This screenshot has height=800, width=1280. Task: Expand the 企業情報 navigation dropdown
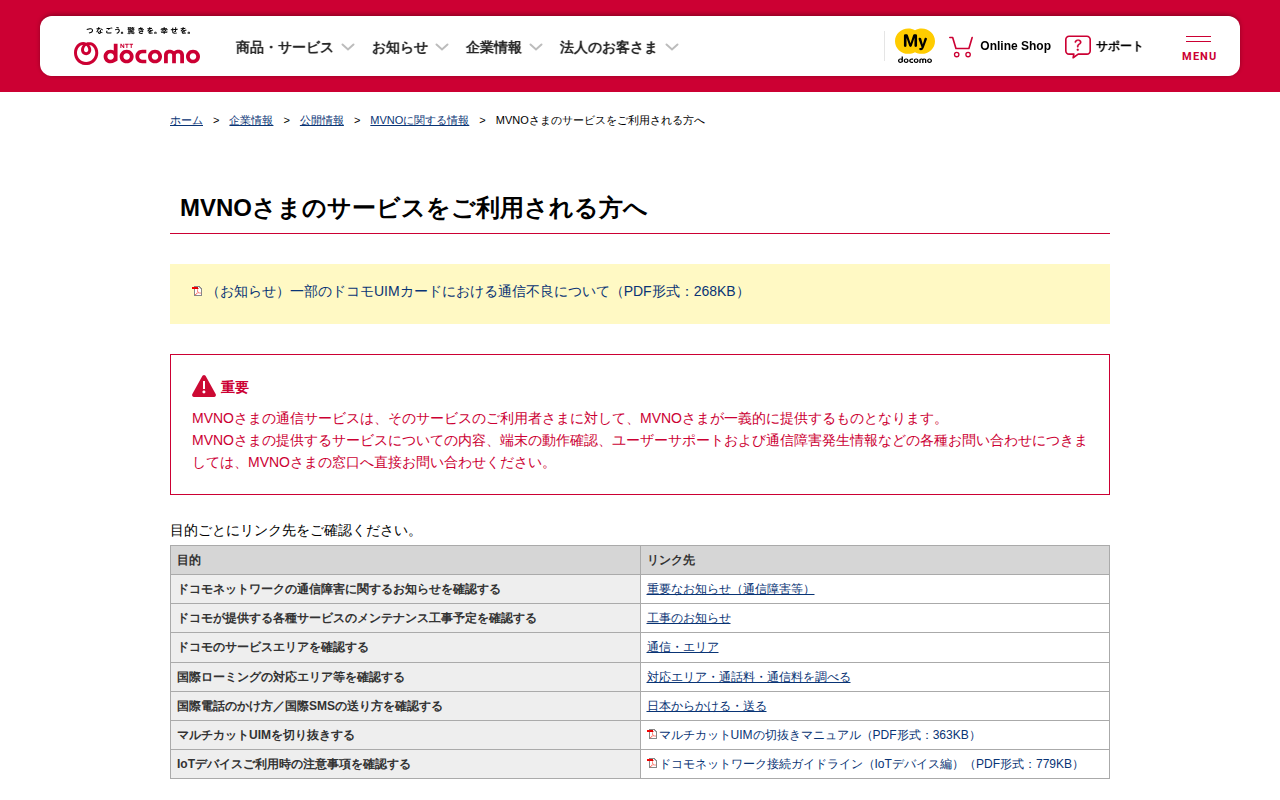coord(504,47)
